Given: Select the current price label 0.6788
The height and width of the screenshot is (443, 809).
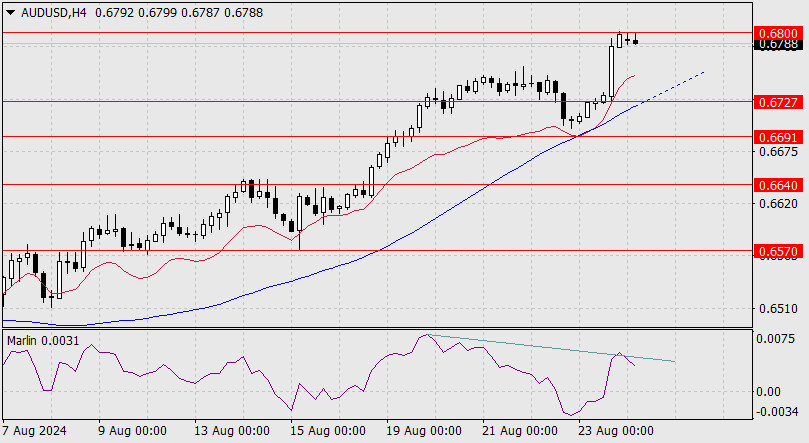Looking at the screenshot, I should [779, 44].
